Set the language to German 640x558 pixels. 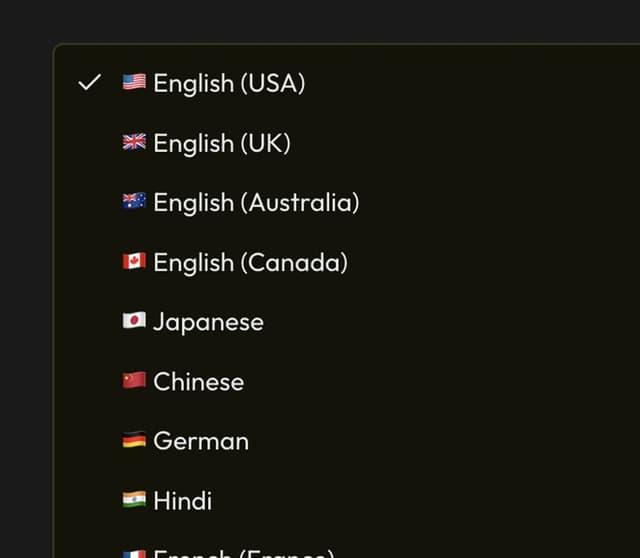click(200, 441)
